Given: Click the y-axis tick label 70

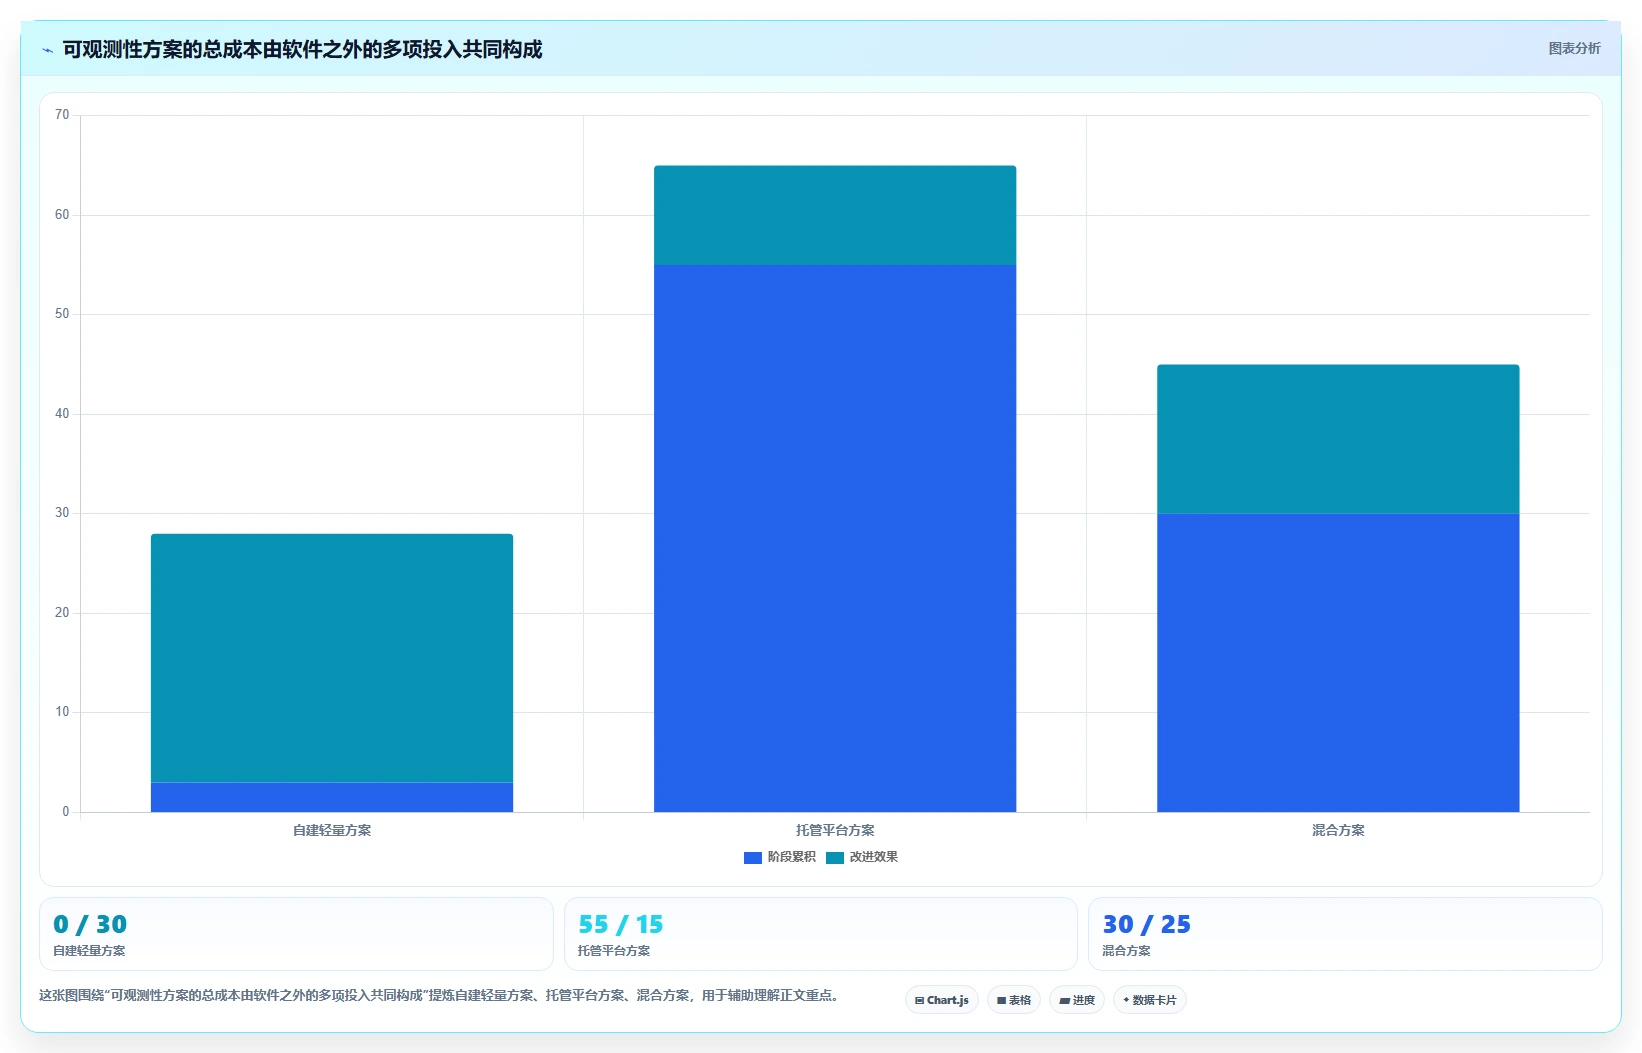Looking at the screenshot, I should (62, 115).
